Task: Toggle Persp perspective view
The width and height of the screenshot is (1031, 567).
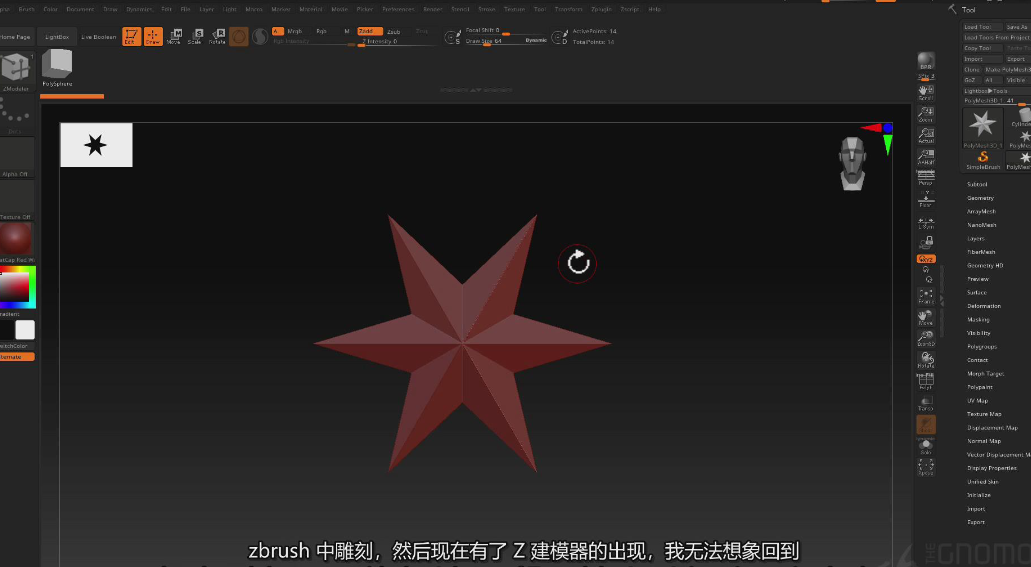Action: point(926,178)
